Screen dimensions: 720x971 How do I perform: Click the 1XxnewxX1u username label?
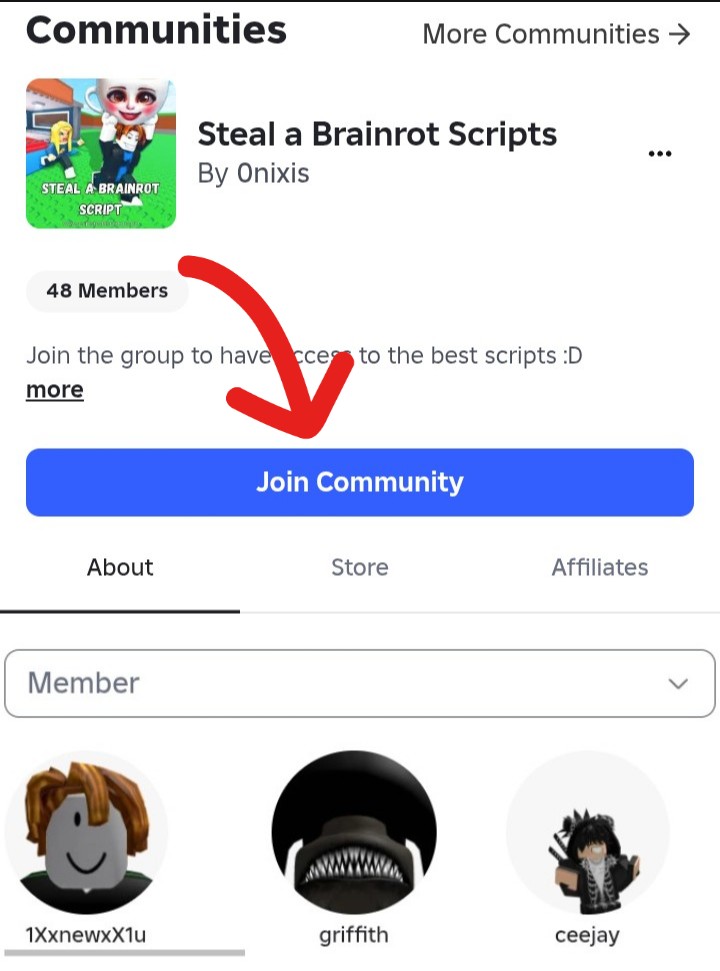[x=86, y=935]
